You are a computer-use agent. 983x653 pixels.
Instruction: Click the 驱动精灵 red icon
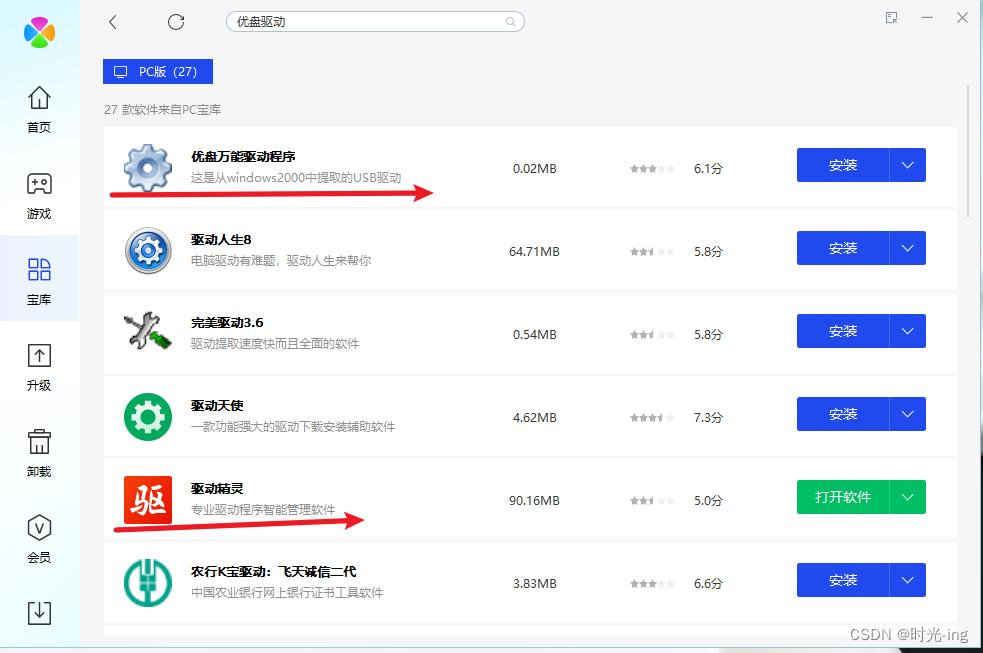(148, 499)
